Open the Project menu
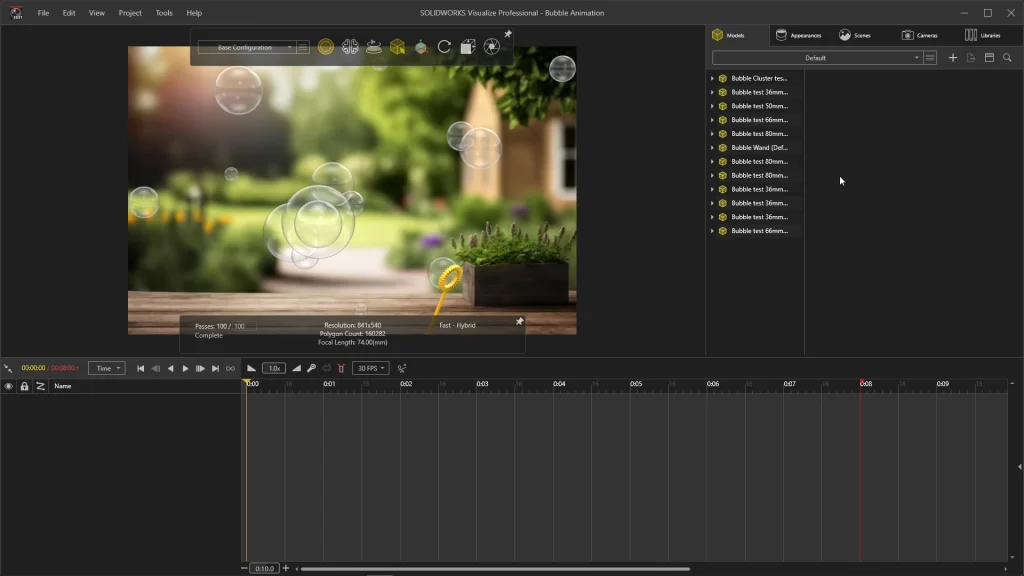Viewport: 1024px width, 576px height. [130, 13]
